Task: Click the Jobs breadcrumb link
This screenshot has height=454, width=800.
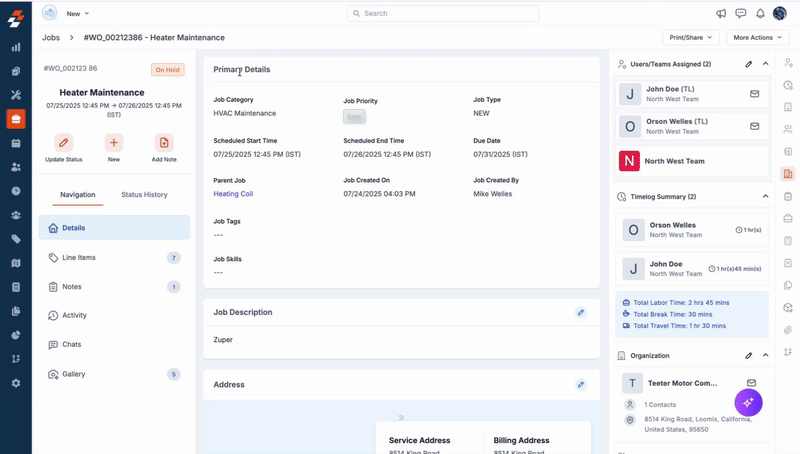Action: click(x=51, y=37)
